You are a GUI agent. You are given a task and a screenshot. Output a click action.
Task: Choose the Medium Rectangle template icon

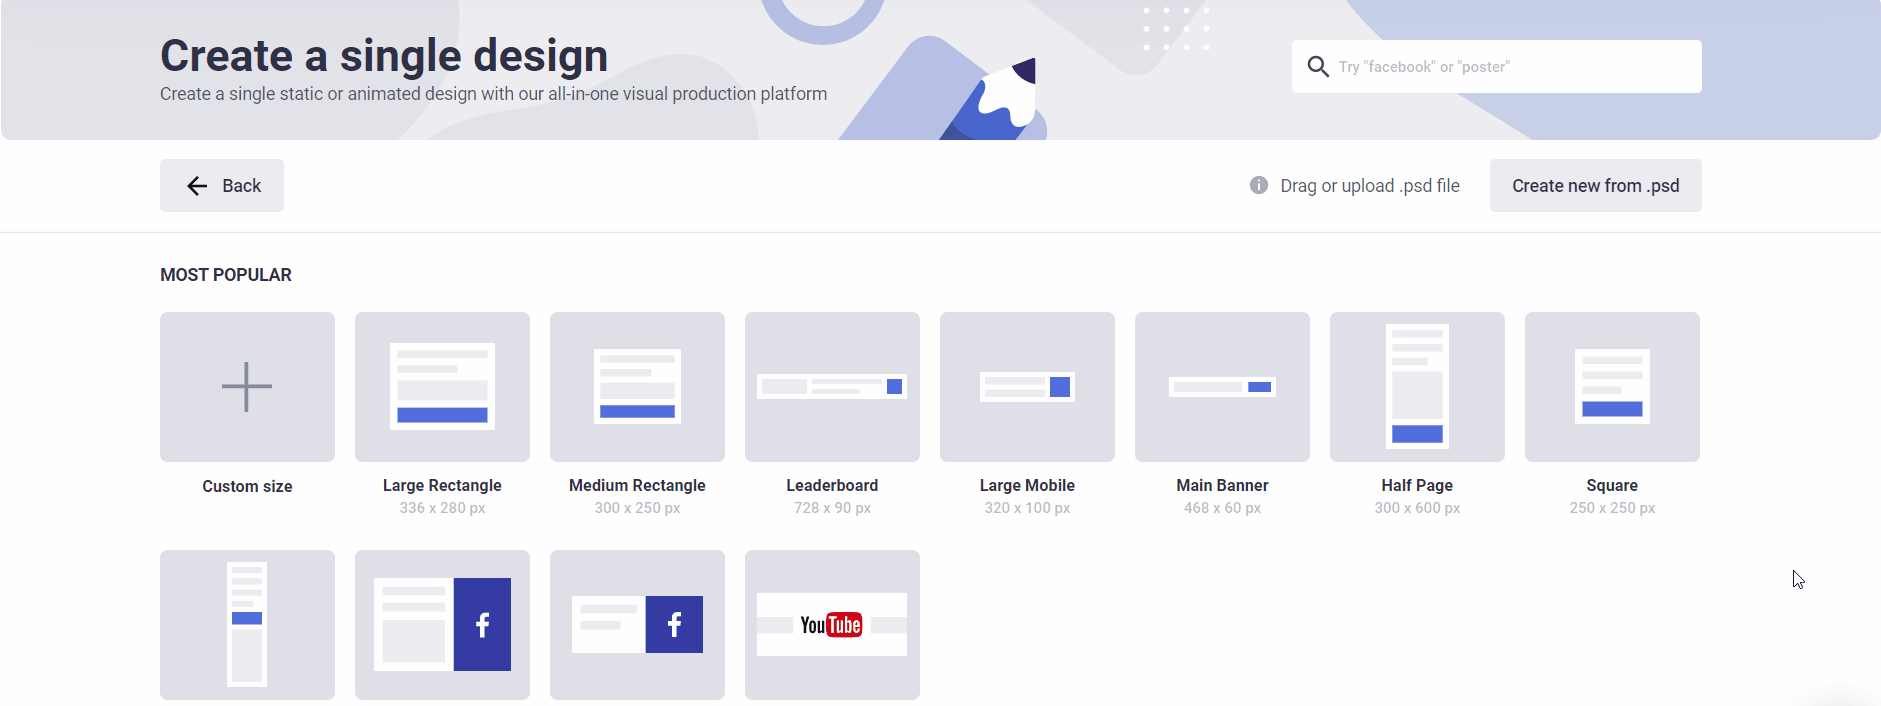(x=637, y=387)
